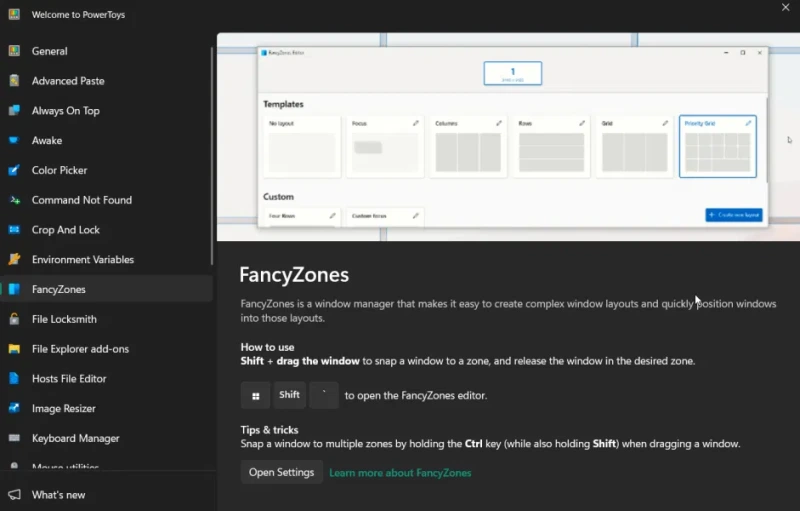Open Crop And Lock icon
The height and width of the screenshot is (511, 800).
[x=14, y=230]
